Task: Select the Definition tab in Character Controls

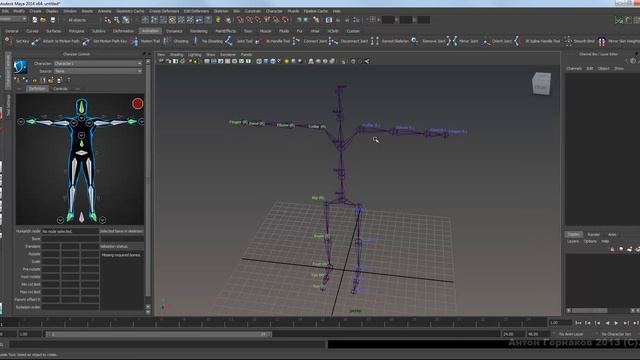Action: coord(37,89)
